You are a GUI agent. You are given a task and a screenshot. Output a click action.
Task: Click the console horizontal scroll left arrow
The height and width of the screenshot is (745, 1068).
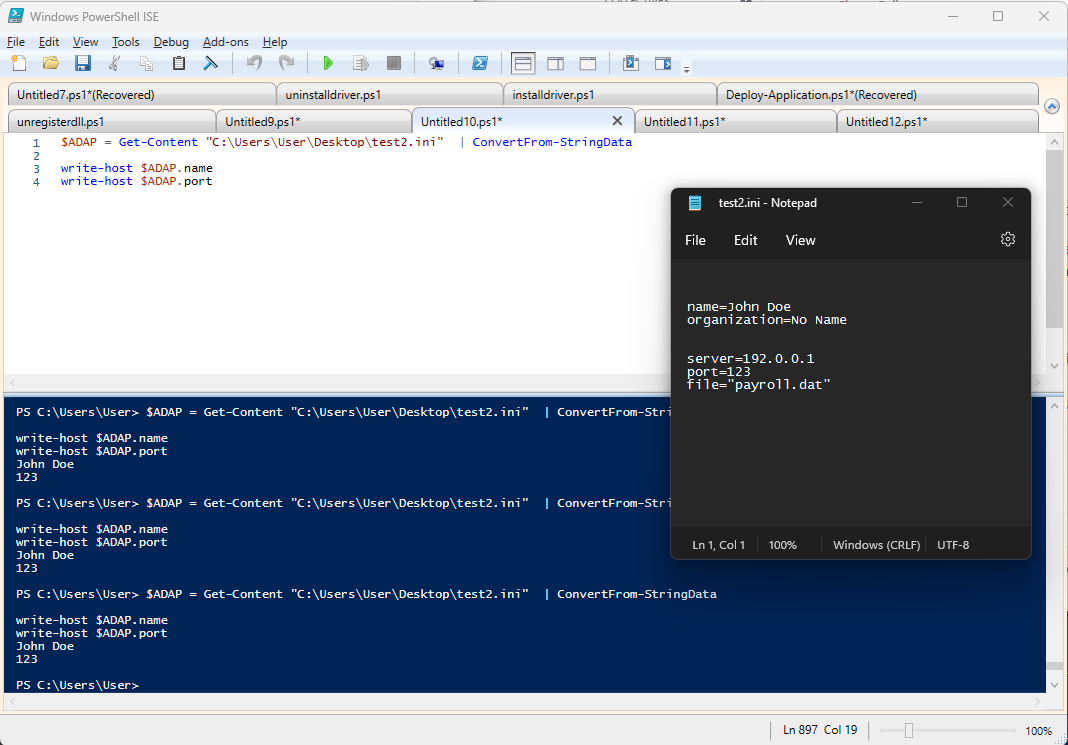(x=12, y=701)
